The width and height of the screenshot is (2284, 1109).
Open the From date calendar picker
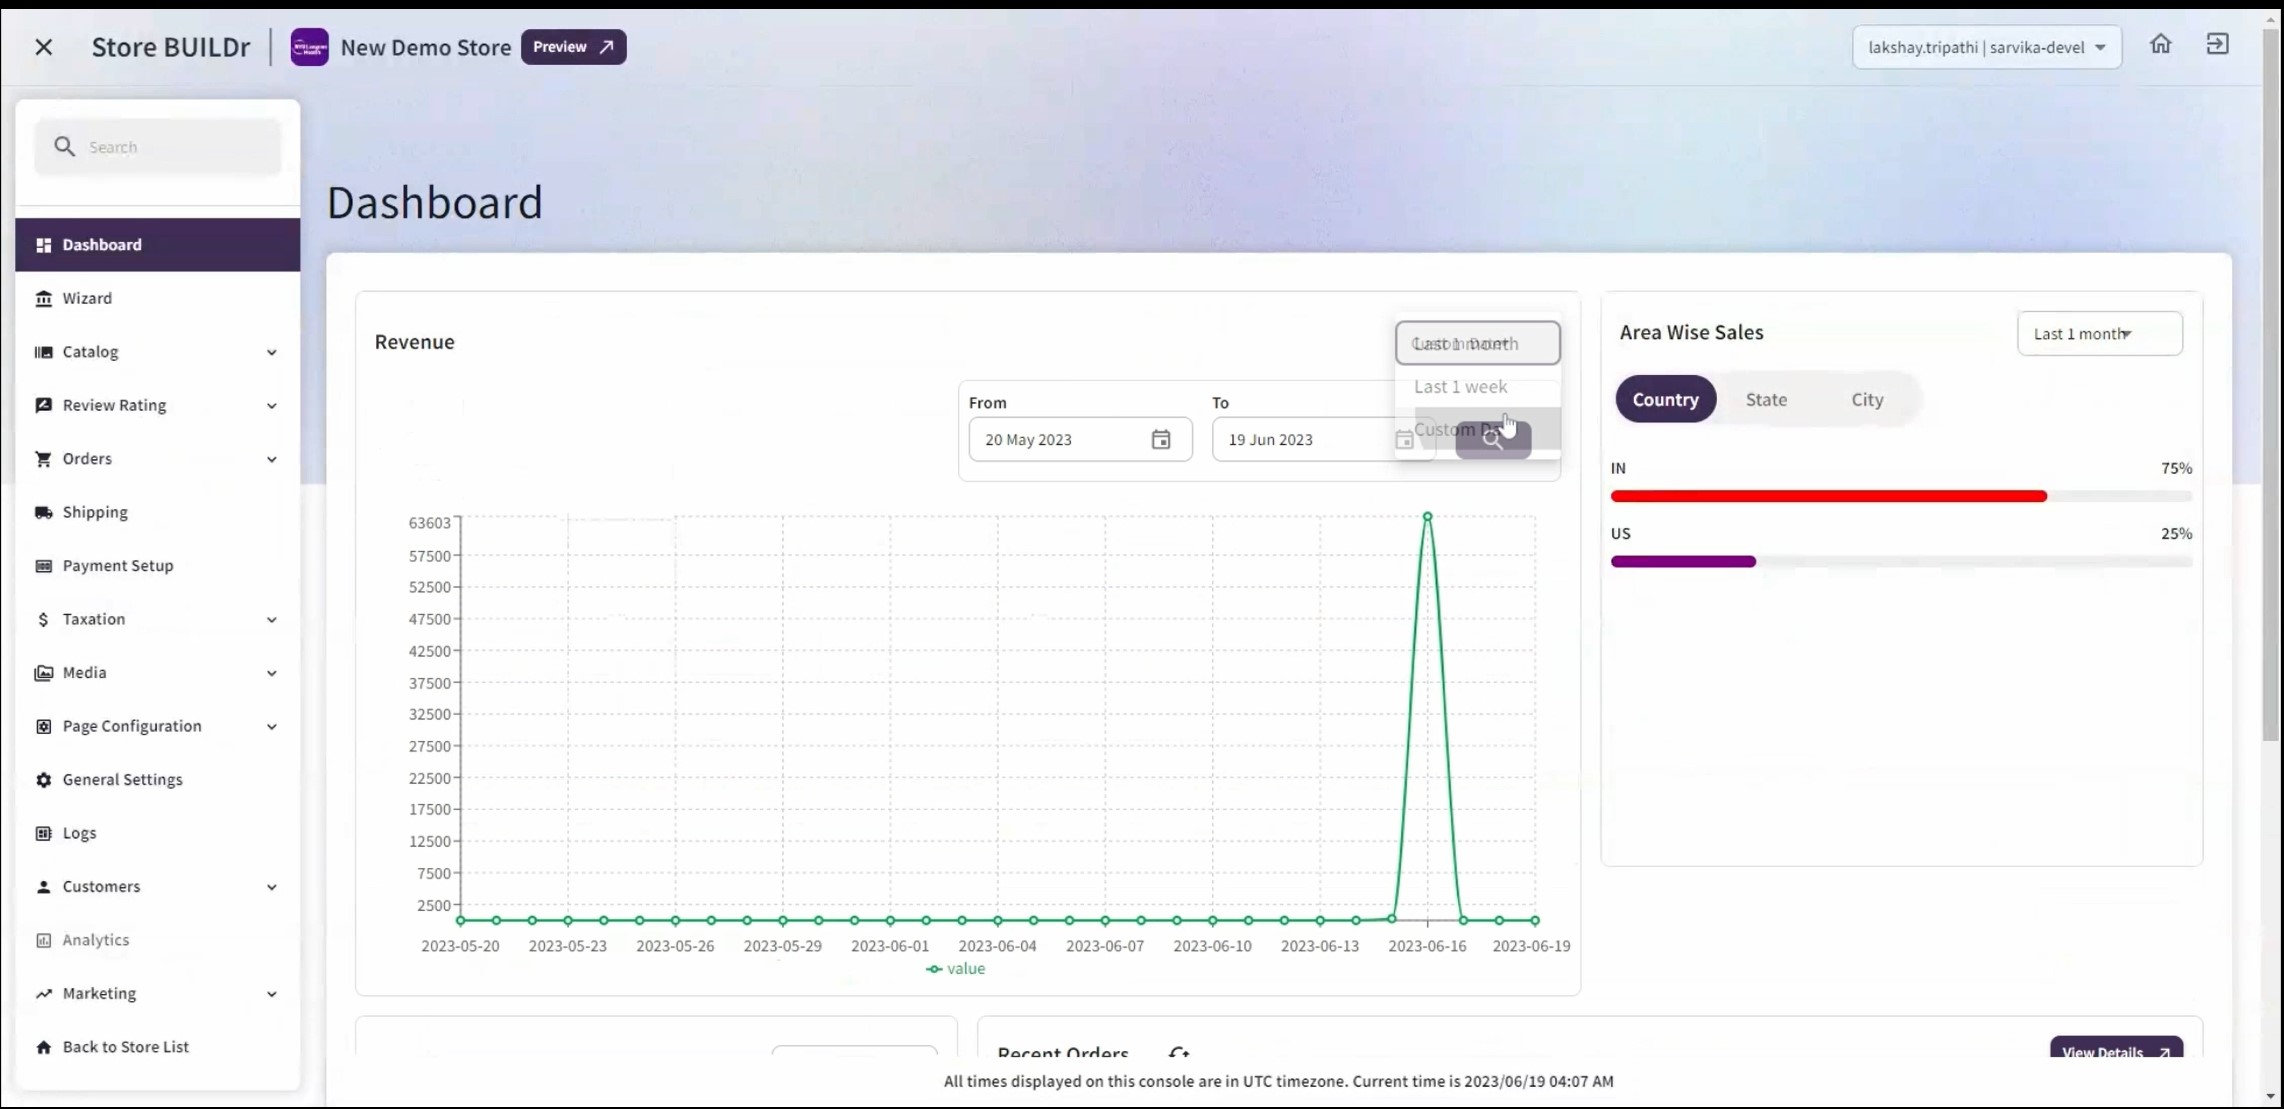click(1161, 439)
